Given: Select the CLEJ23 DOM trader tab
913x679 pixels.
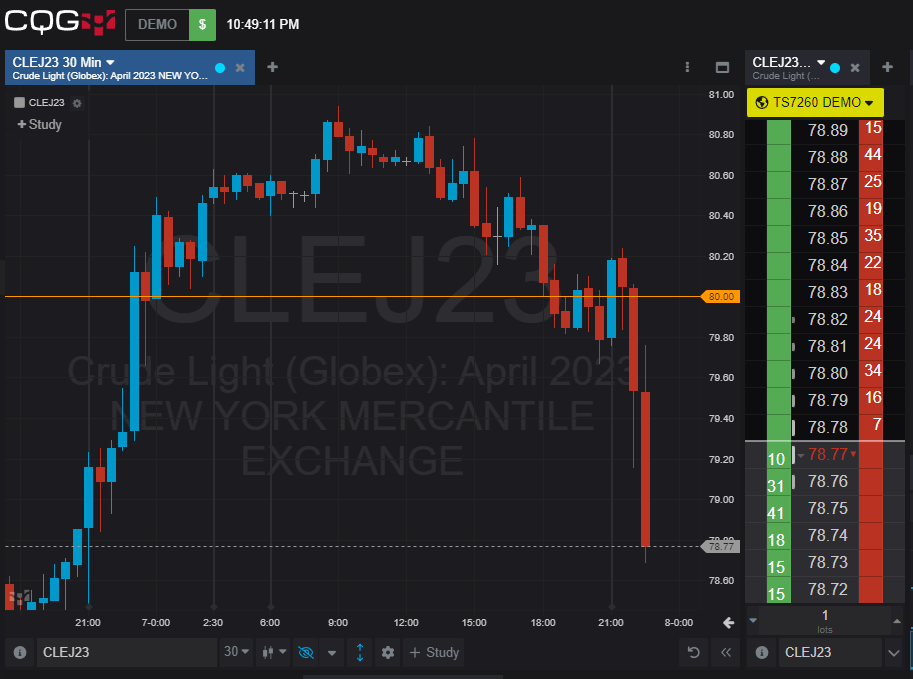Looking at the screenshot, I should click(806, 68).
